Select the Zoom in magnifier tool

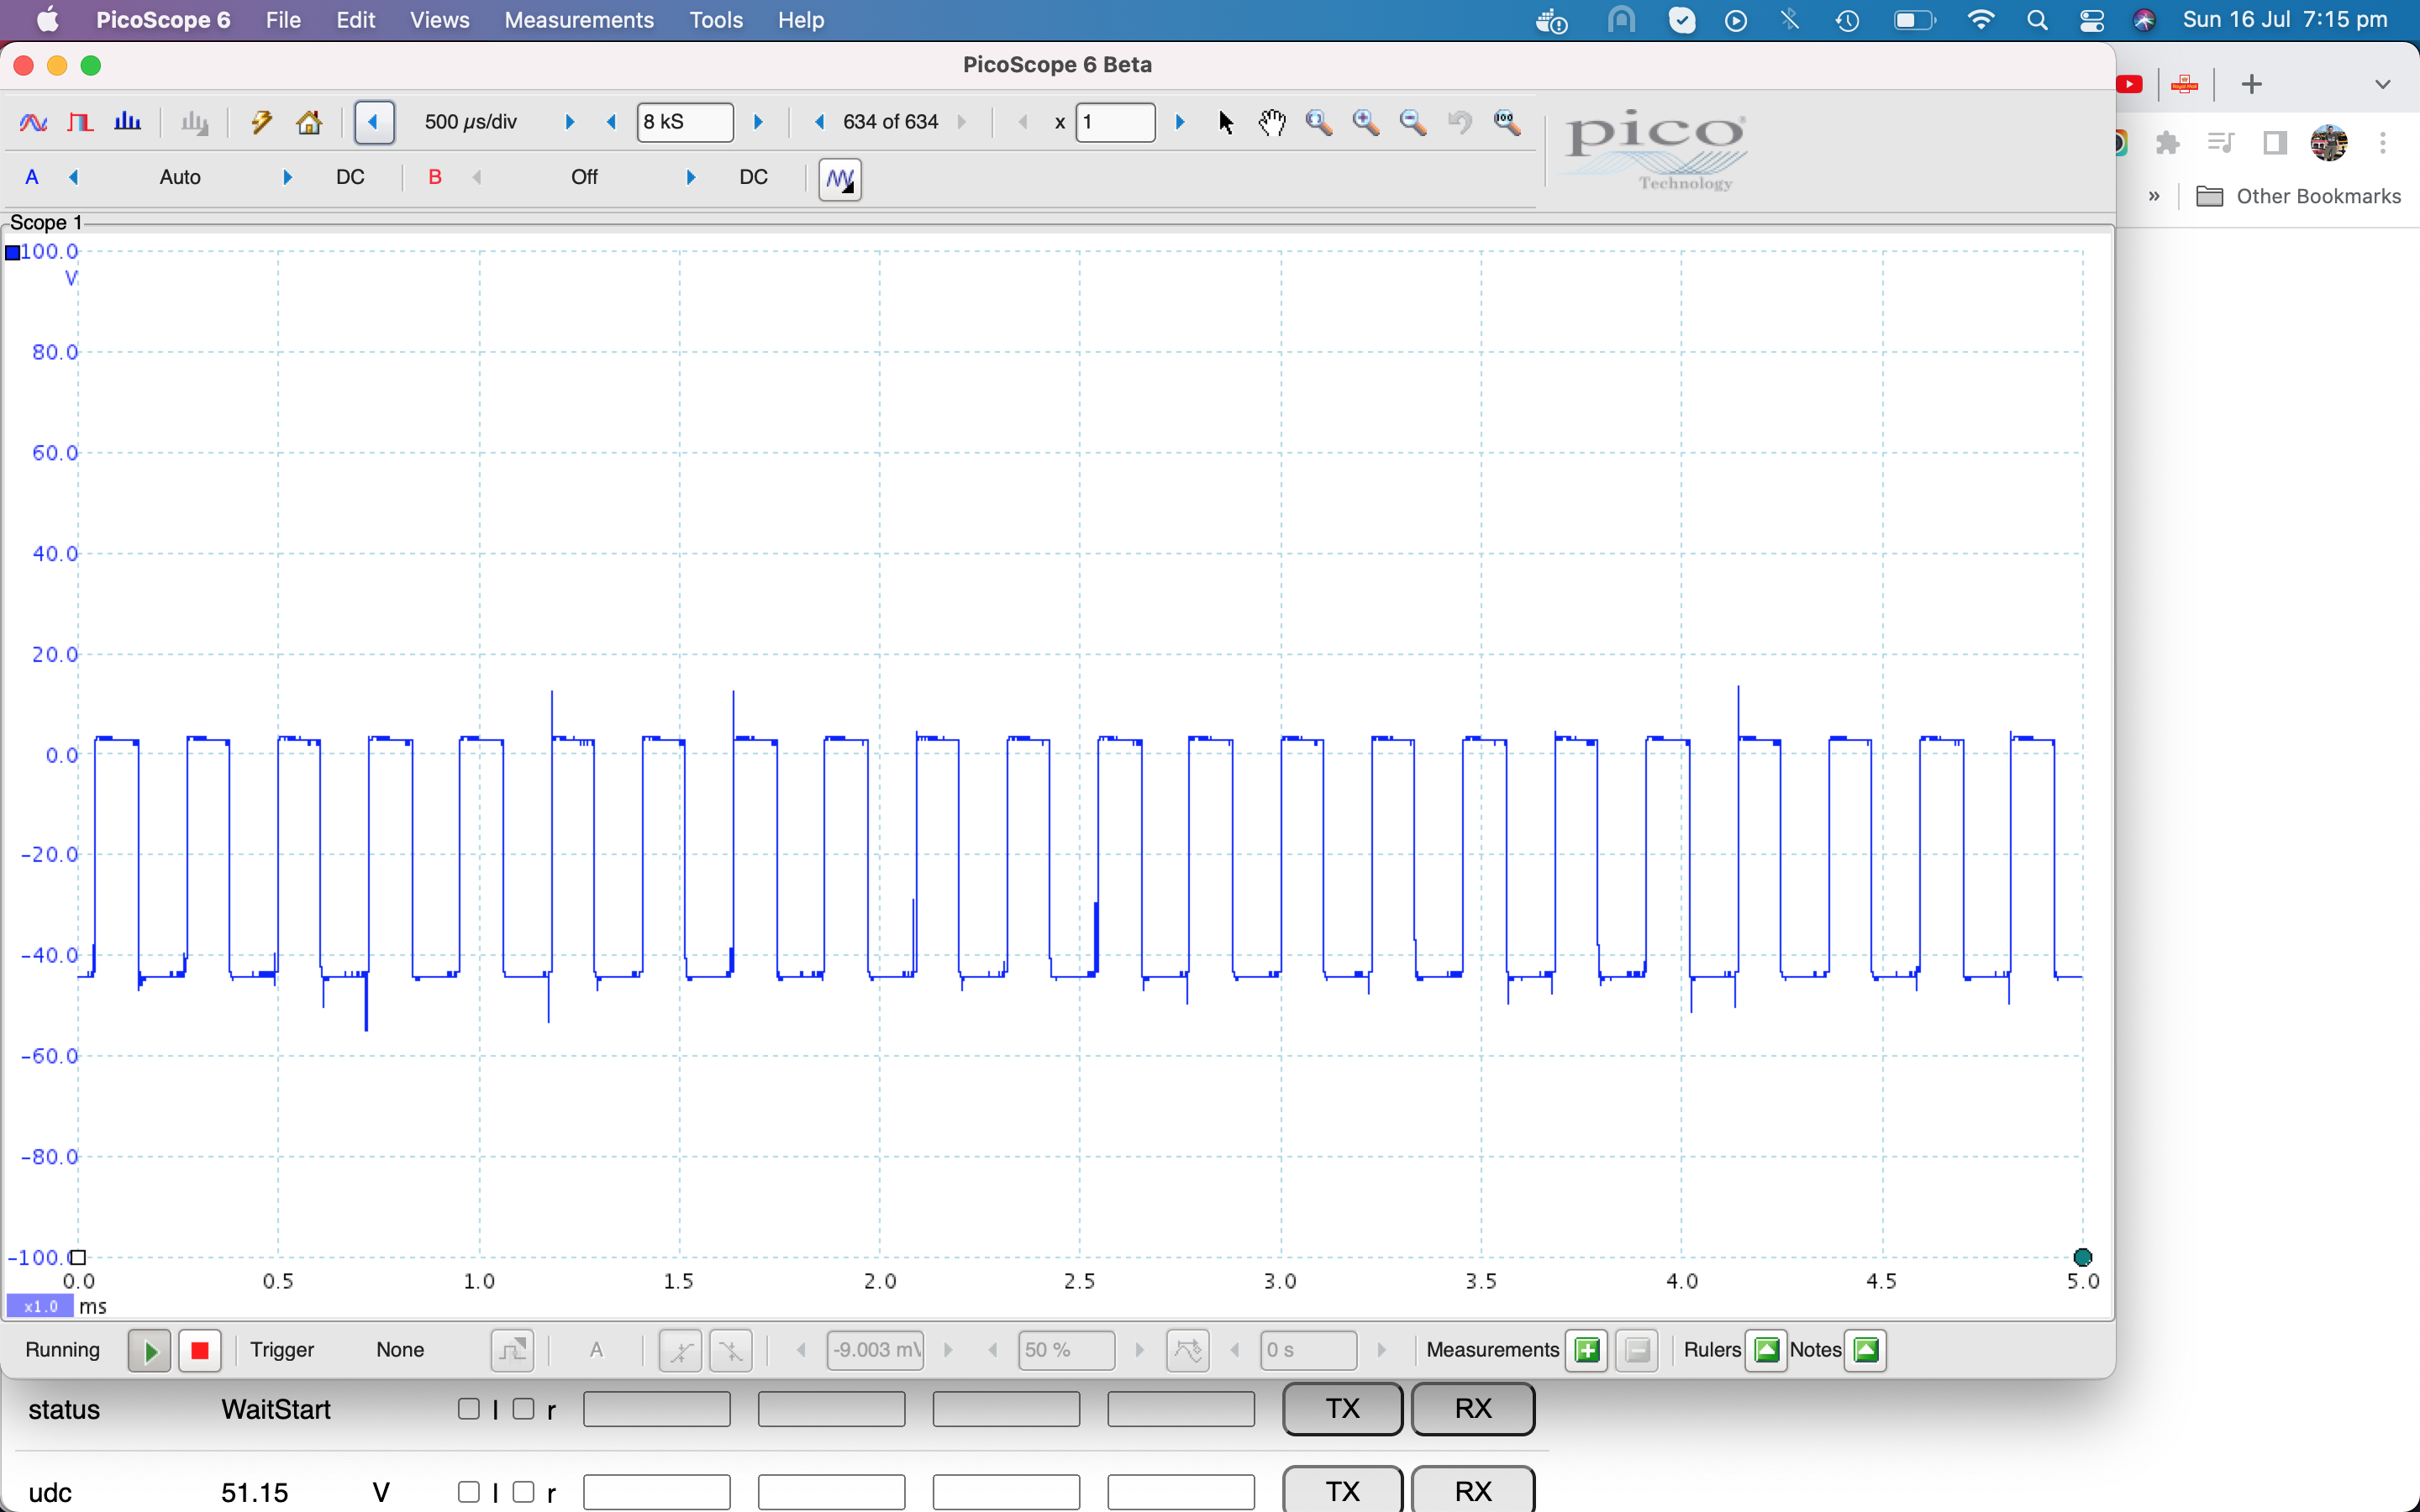(x=1366, y=122)
